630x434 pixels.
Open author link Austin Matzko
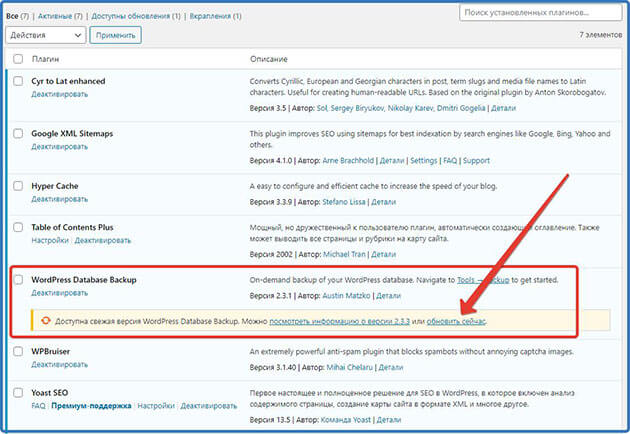coord(346,296)
